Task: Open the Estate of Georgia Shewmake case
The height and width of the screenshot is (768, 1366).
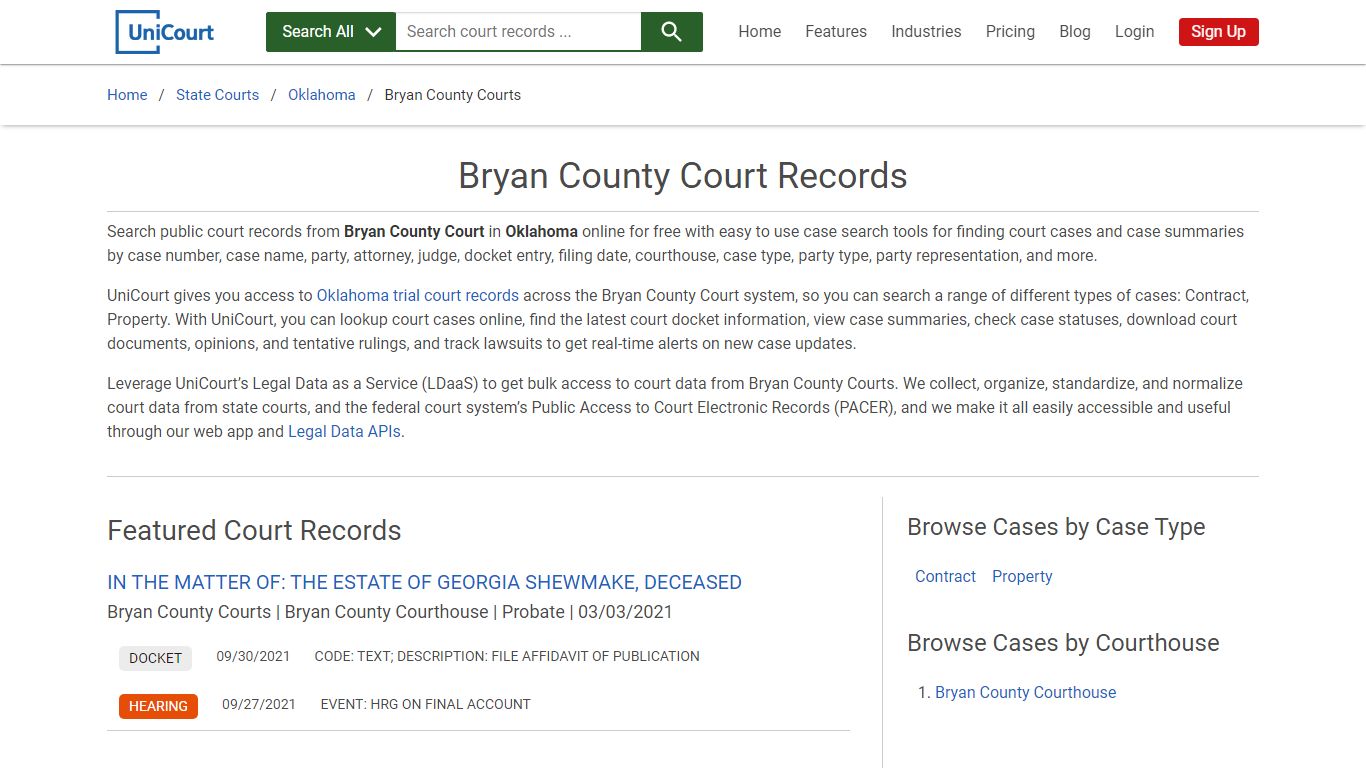Action: [424, 582]
